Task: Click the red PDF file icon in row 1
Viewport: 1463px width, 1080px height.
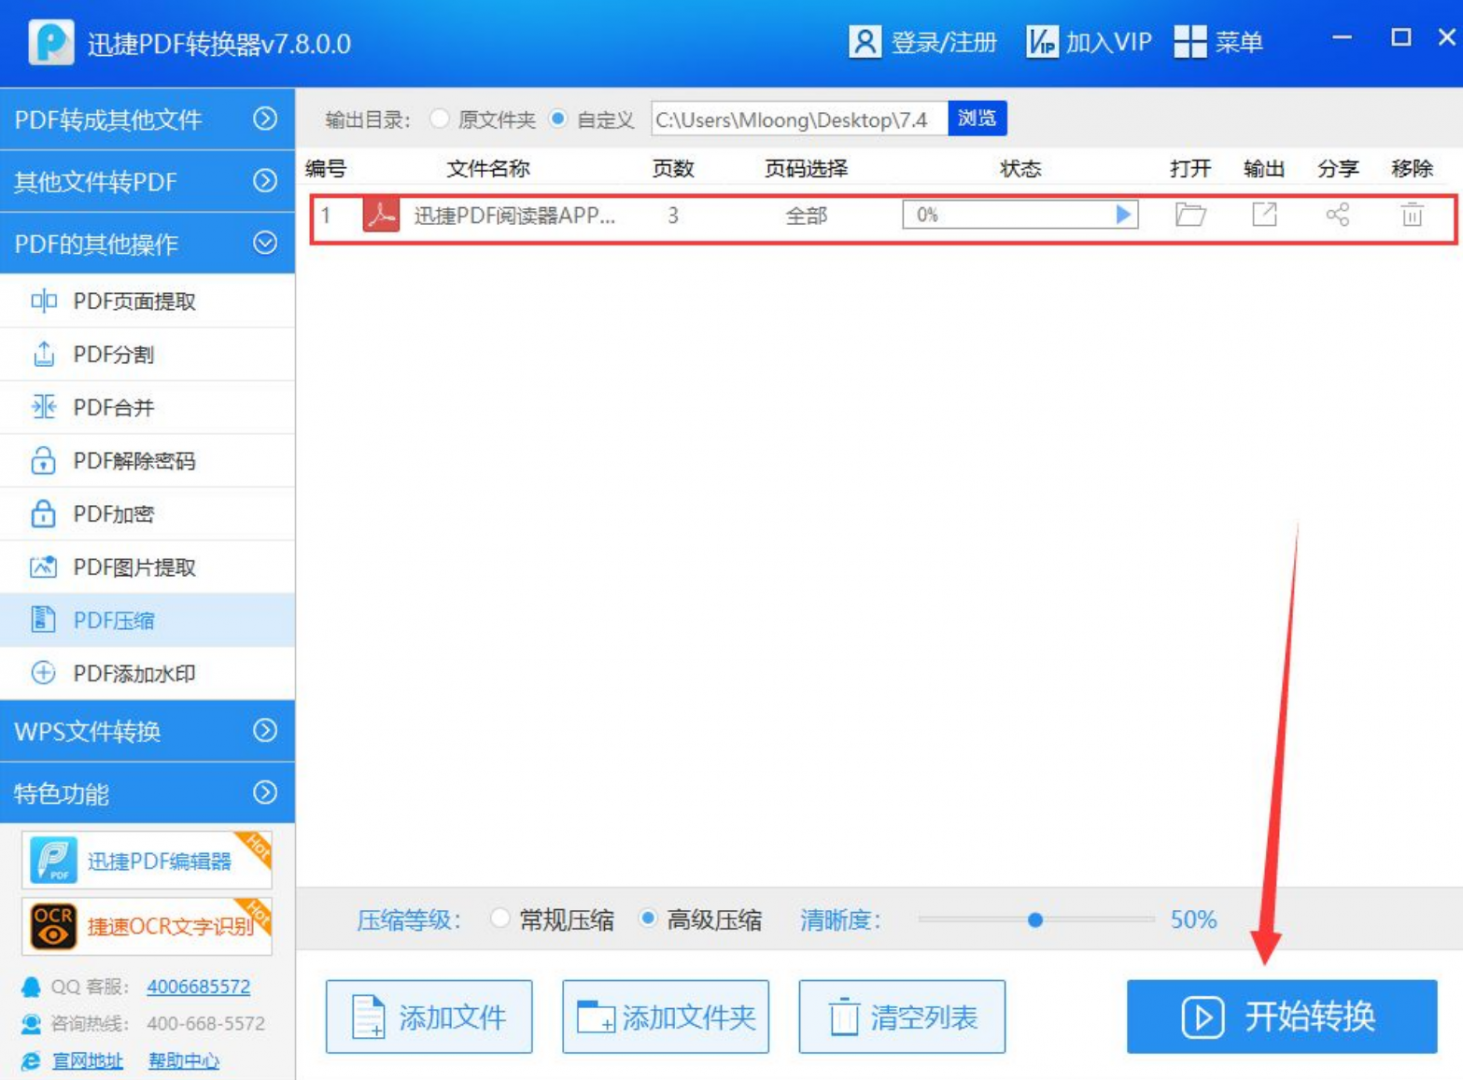Action: (381, 215)
